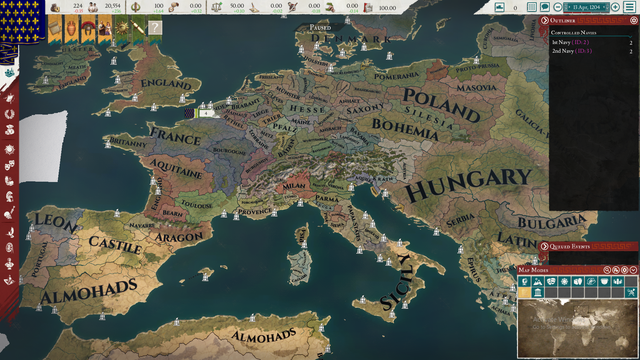640x360 pixels.
Task: Collapse the Map Modes panel chevron
Action: [633, 270]
